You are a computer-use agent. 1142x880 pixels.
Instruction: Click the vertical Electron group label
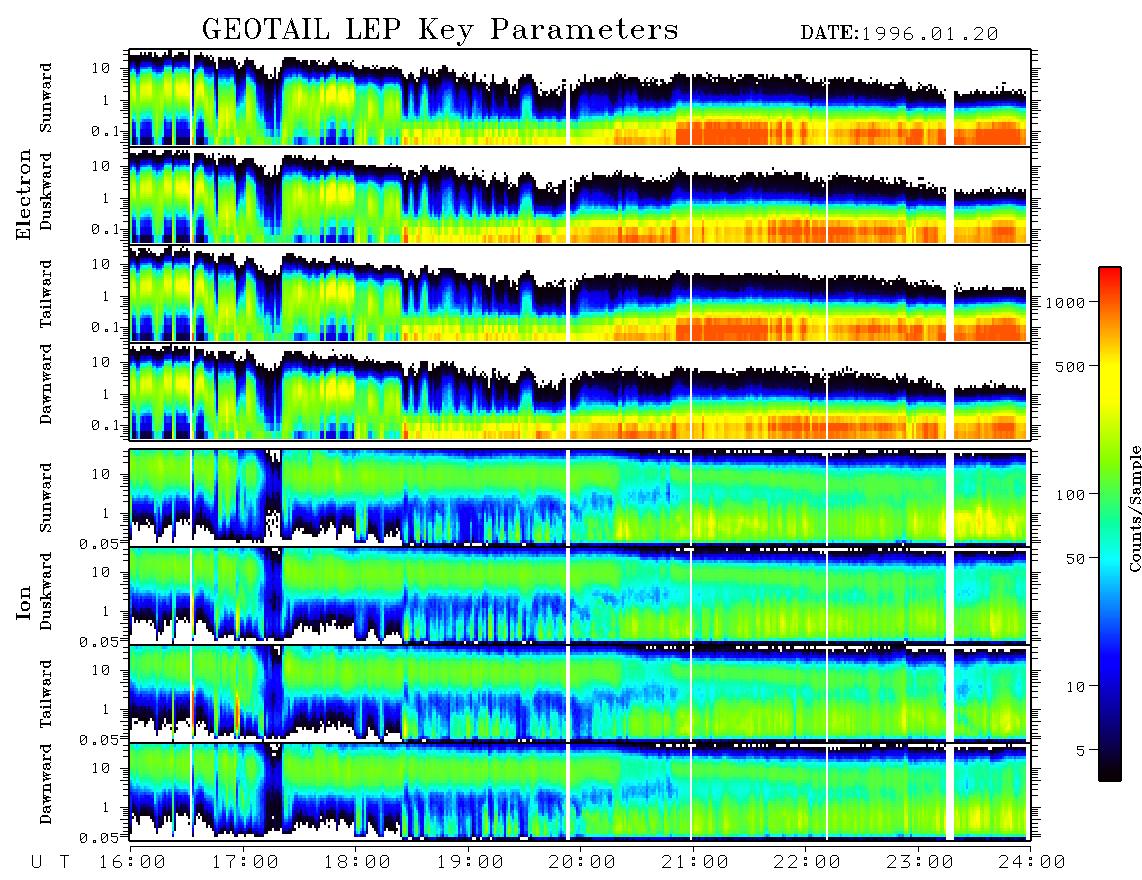[24, 194]
